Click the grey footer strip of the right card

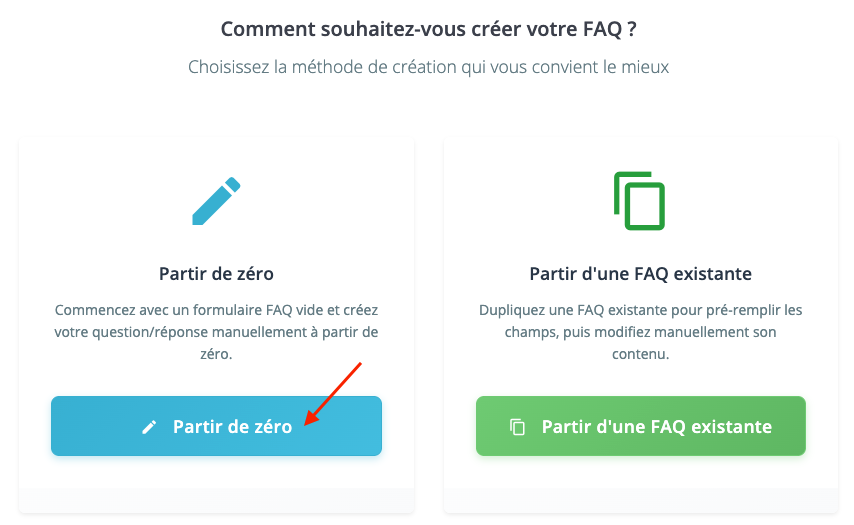click(640, 500)
